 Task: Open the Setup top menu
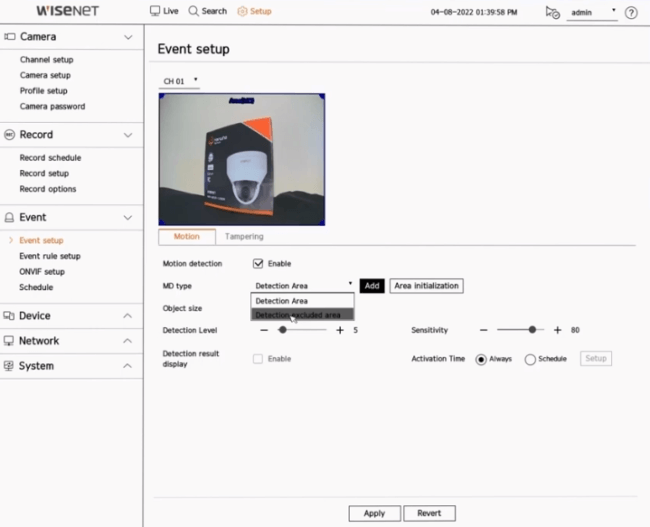tap(255, 11)
